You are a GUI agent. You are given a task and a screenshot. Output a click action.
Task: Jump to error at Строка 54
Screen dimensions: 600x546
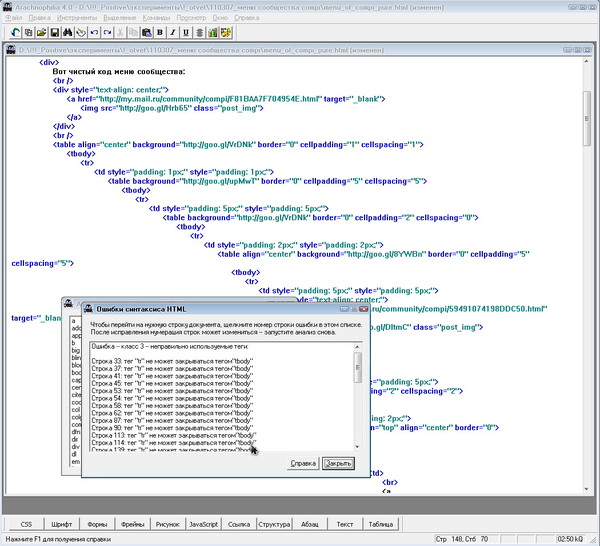[172, 398]
